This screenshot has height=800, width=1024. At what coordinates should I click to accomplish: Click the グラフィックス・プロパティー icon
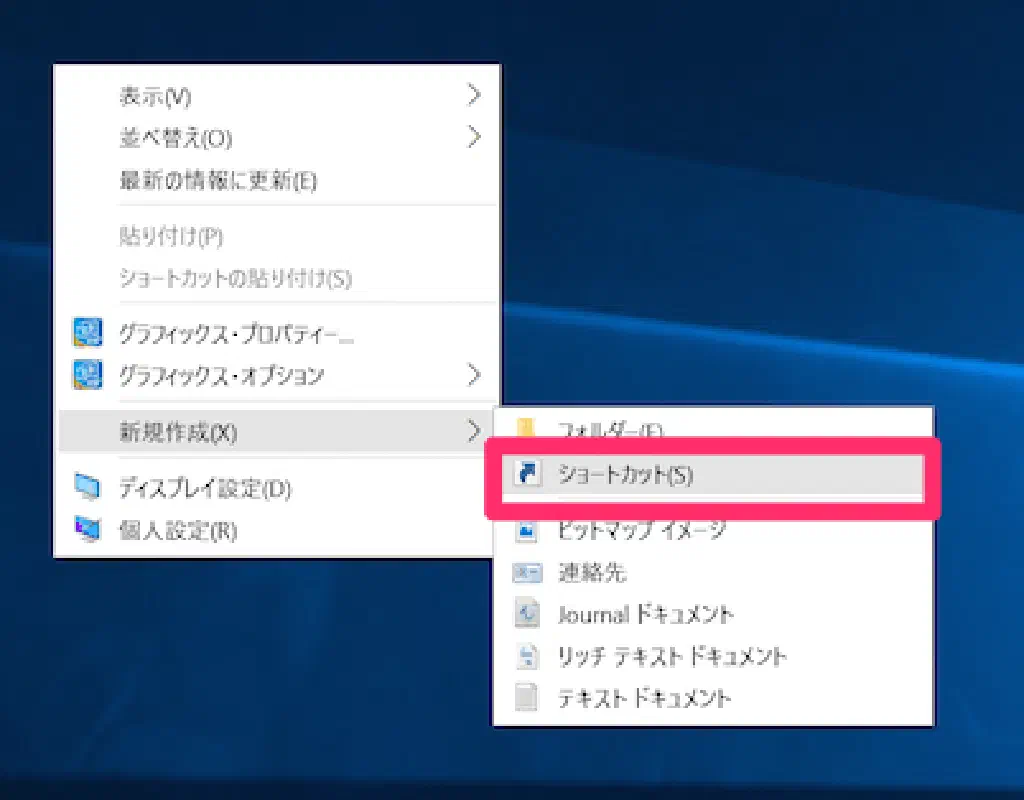pos(88,333)
